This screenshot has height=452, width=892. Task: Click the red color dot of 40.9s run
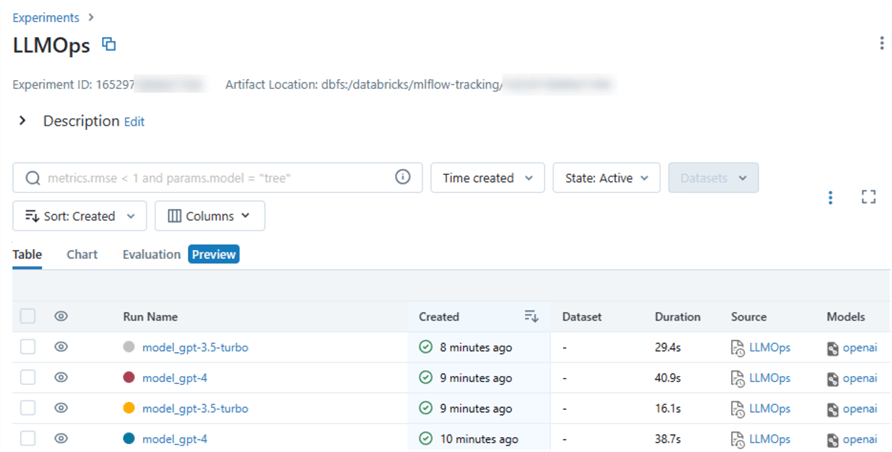(129, 377)
